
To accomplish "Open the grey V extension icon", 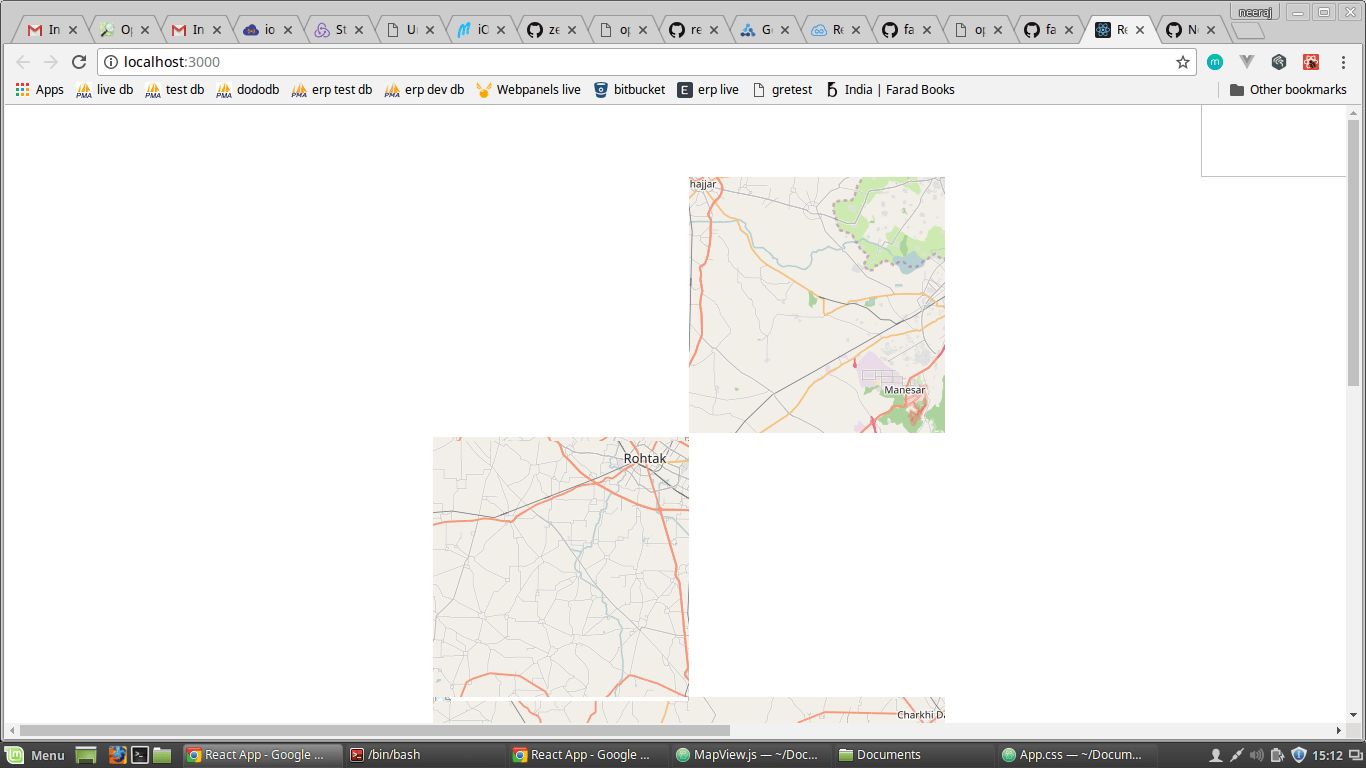I will 1247,62.
